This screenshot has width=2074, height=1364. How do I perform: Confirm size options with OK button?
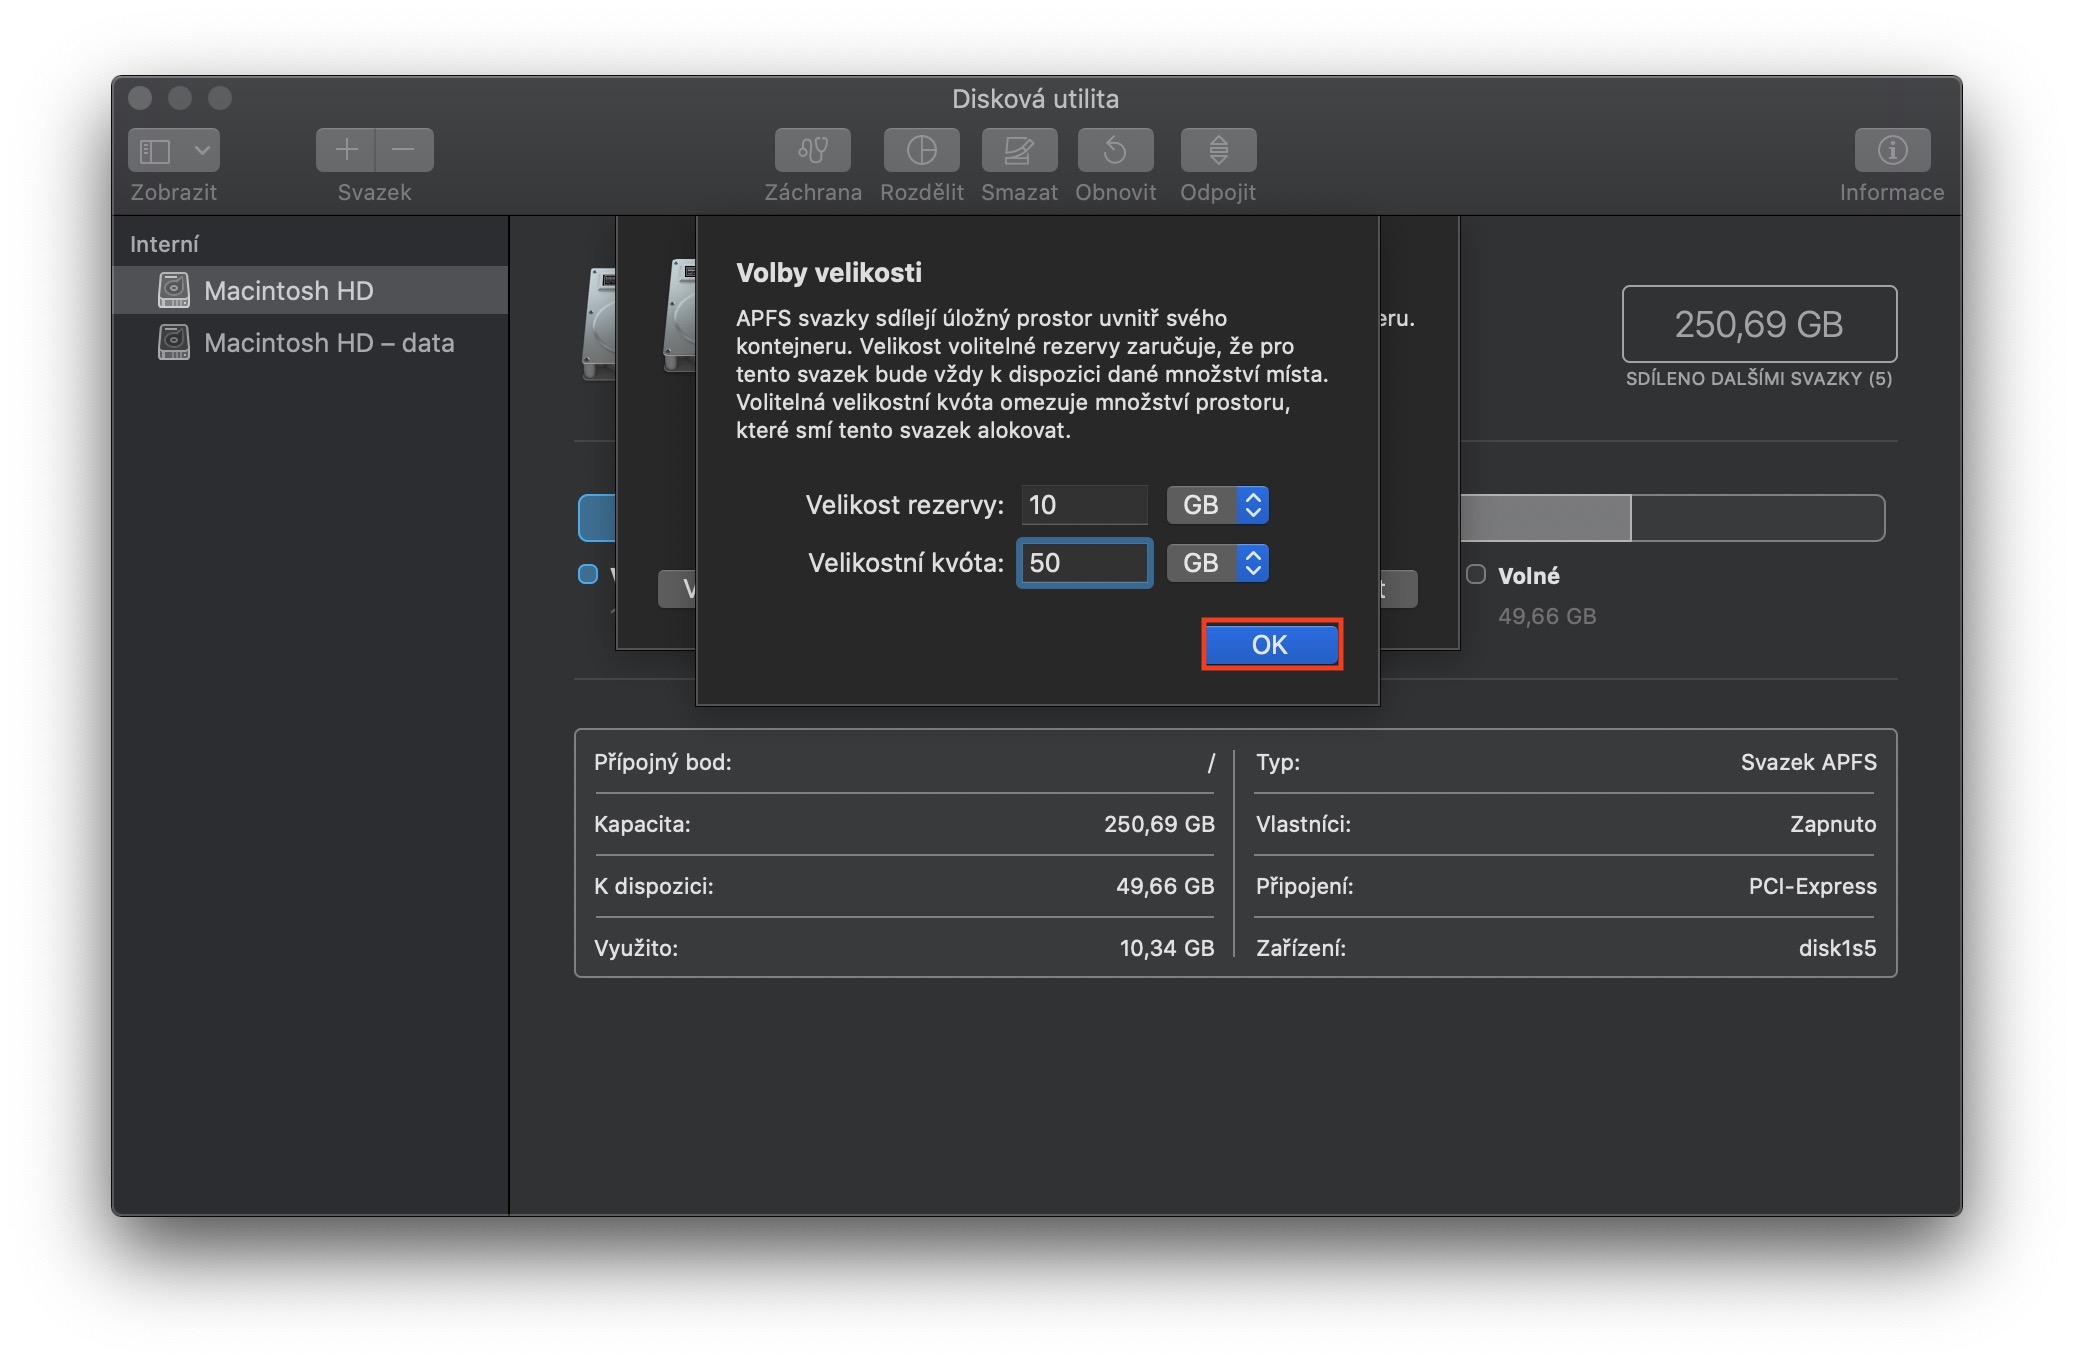1270,645
